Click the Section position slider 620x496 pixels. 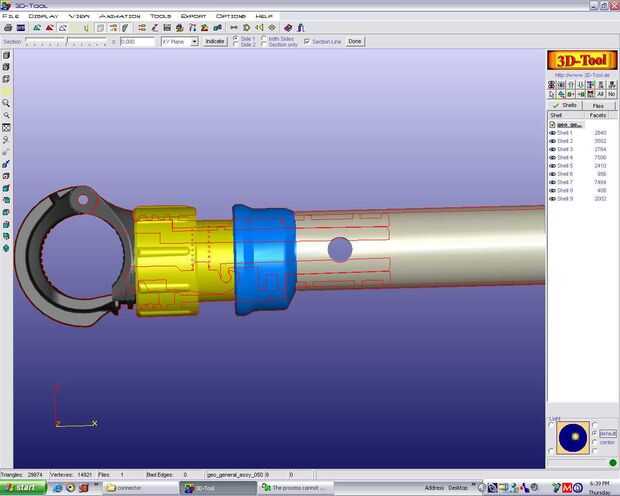(66, 42)
